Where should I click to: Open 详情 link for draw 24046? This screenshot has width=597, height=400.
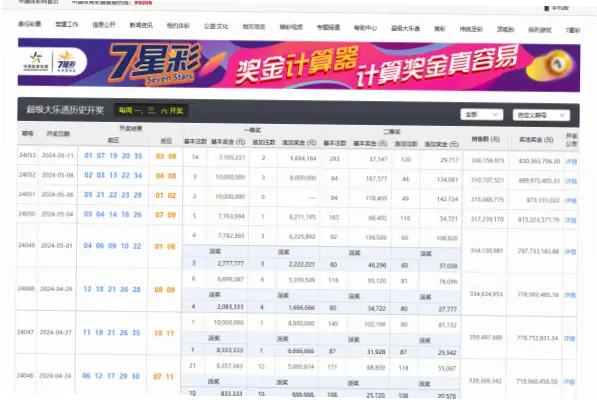click(569, 382)
